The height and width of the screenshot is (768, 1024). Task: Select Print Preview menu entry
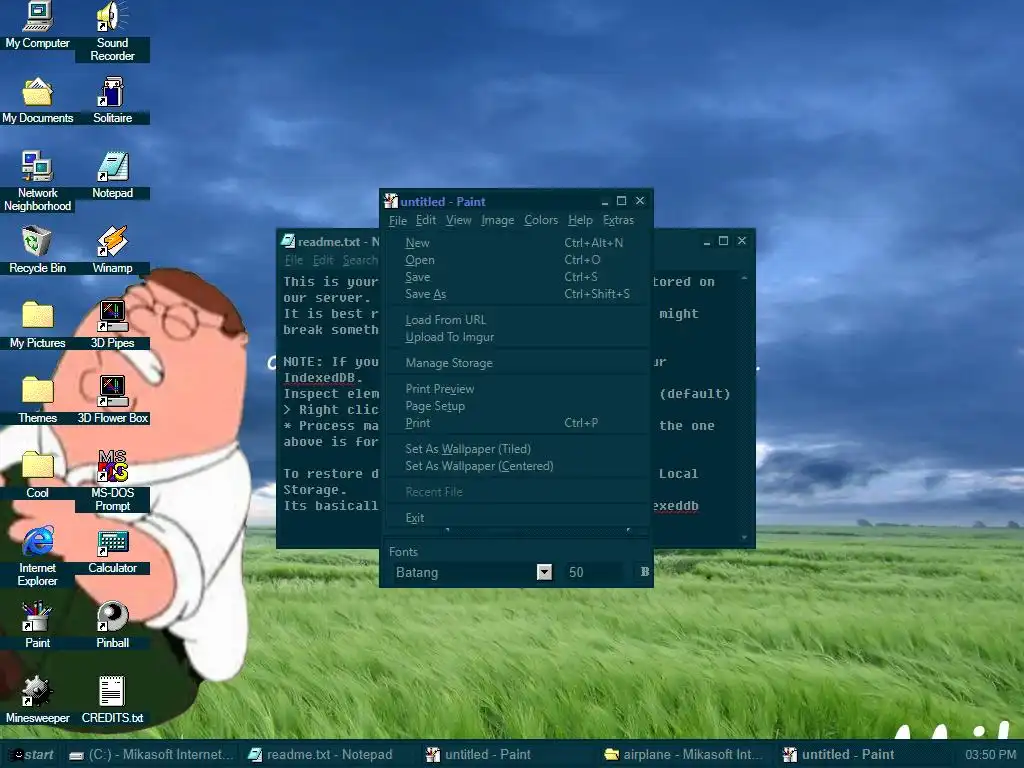tap(517, 389)
